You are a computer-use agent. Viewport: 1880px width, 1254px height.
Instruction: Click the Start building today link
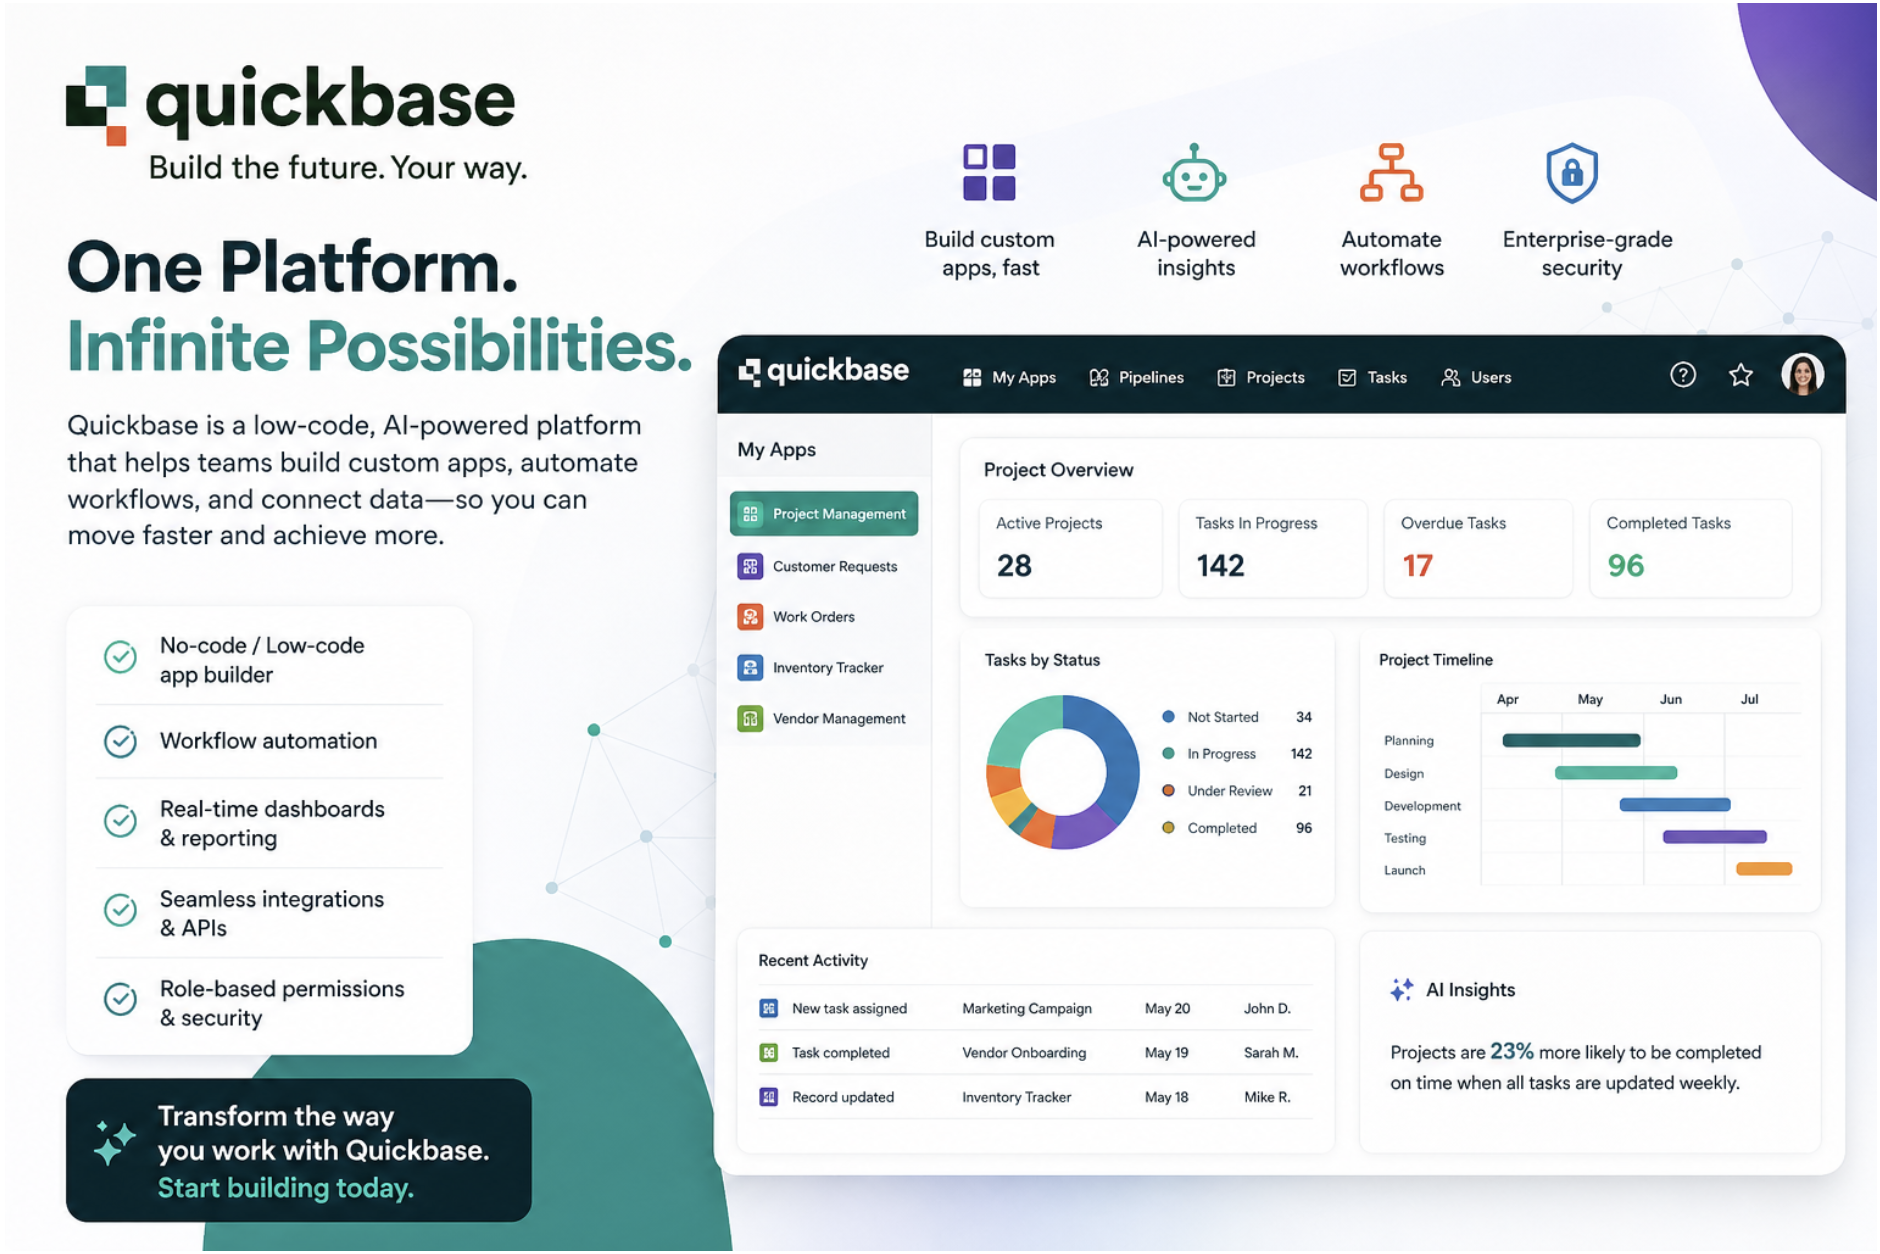coord(285,1188)
